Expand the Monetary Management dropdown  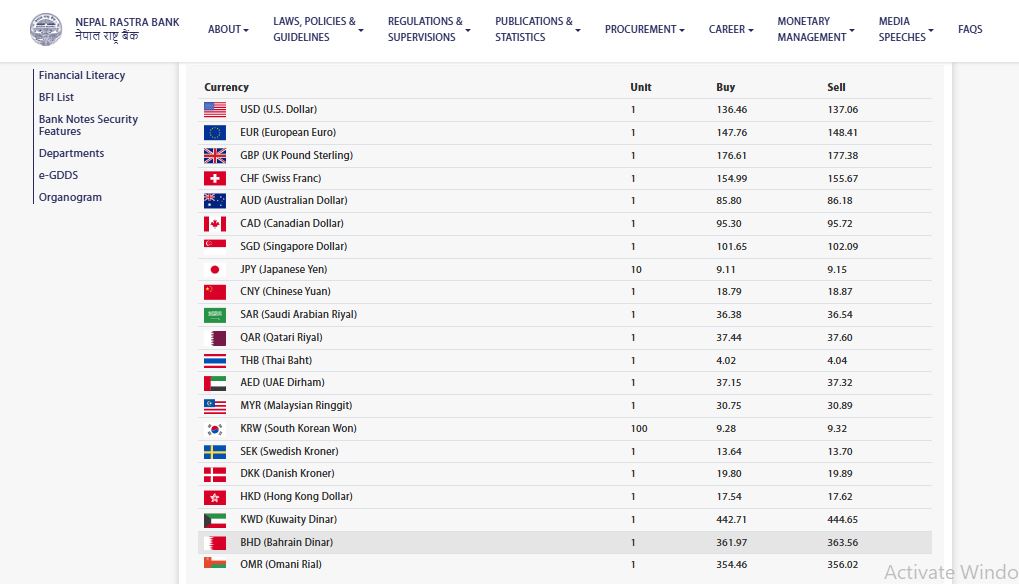click(x=816, y=29)
